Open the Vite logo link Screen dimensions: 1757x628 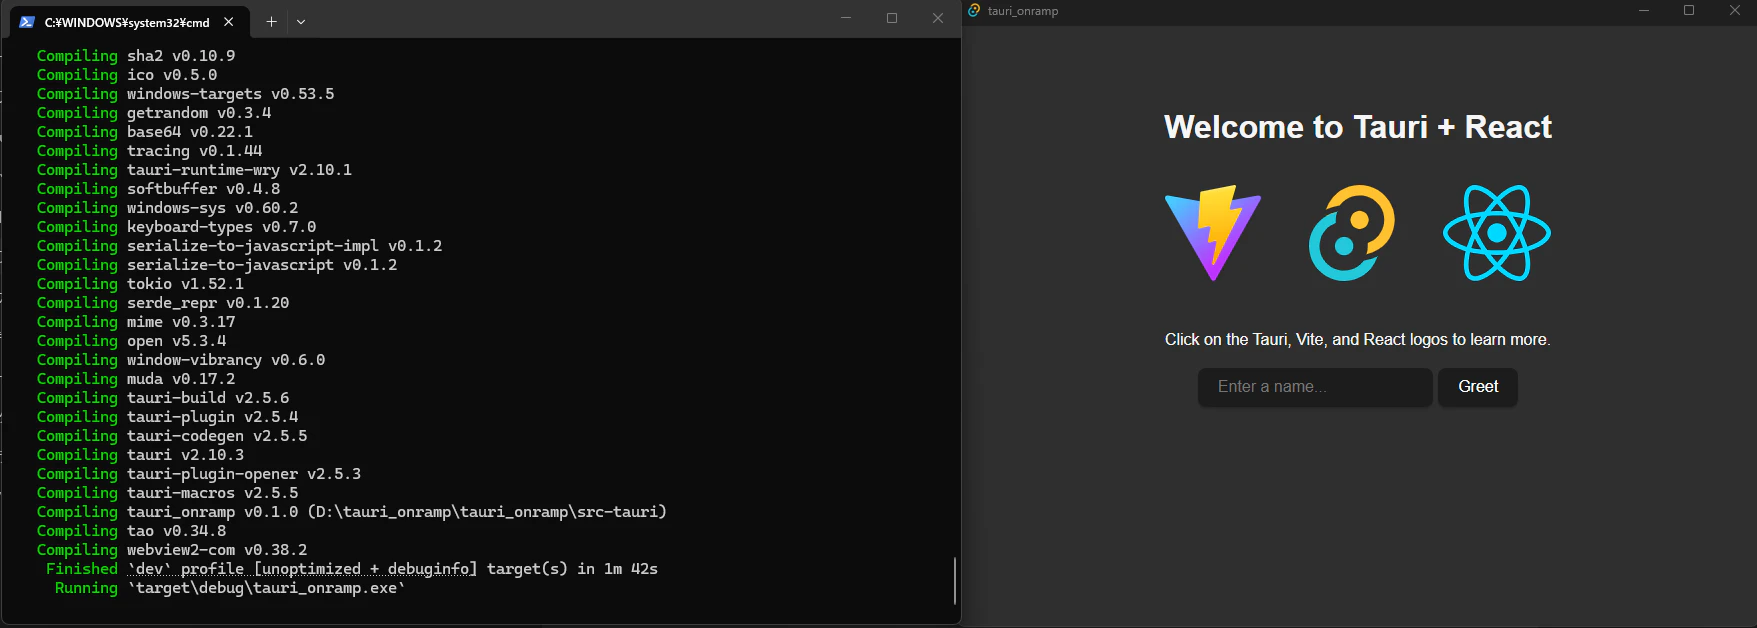point(1213,233)
